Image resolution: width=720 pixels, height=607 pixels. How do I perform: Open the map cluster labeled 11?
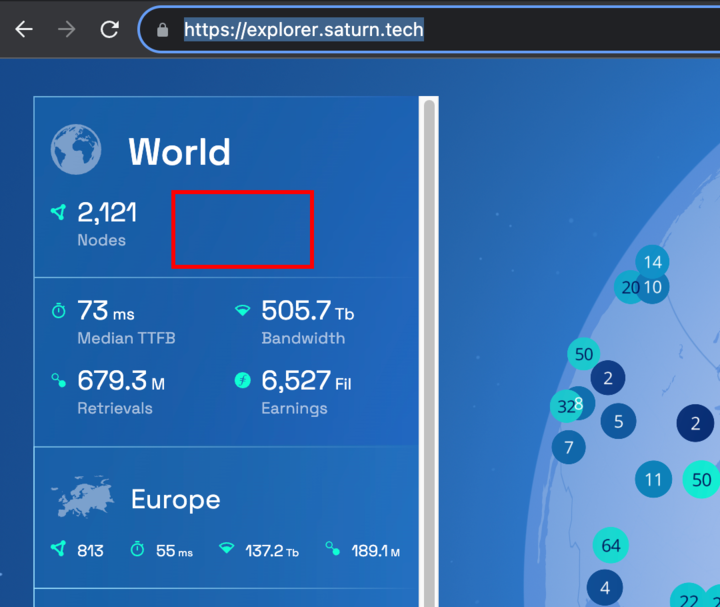653,479
